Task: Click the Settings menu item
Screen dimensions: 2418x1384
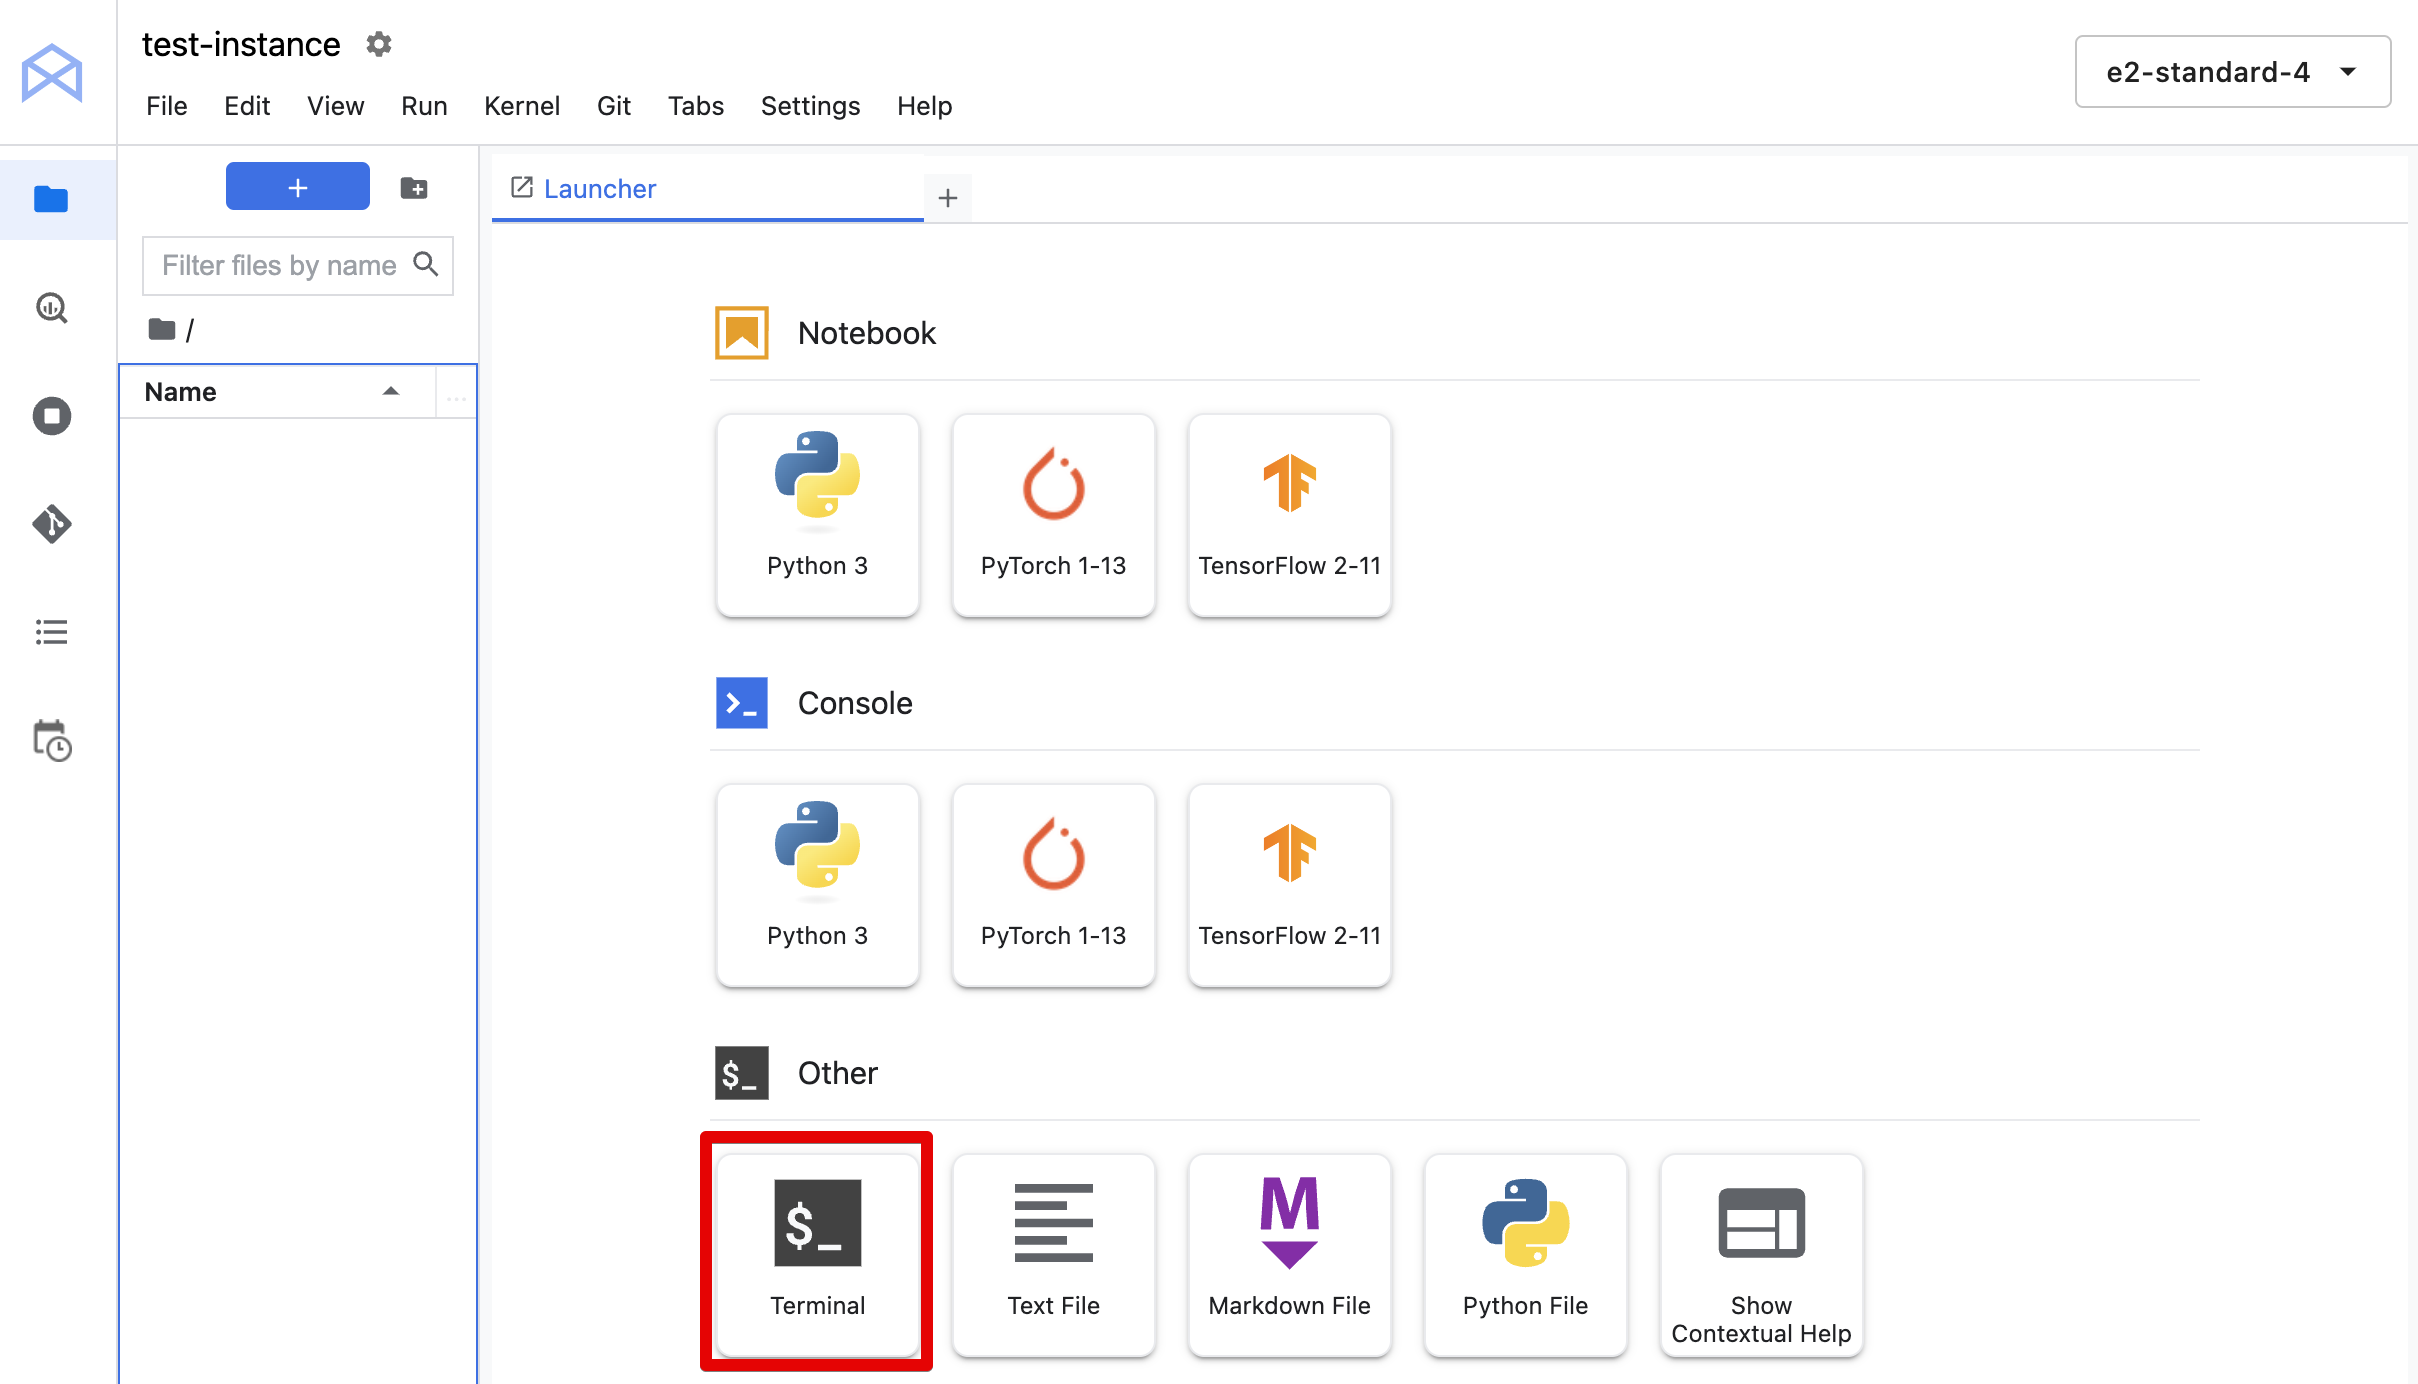Action: pos(810,105)
